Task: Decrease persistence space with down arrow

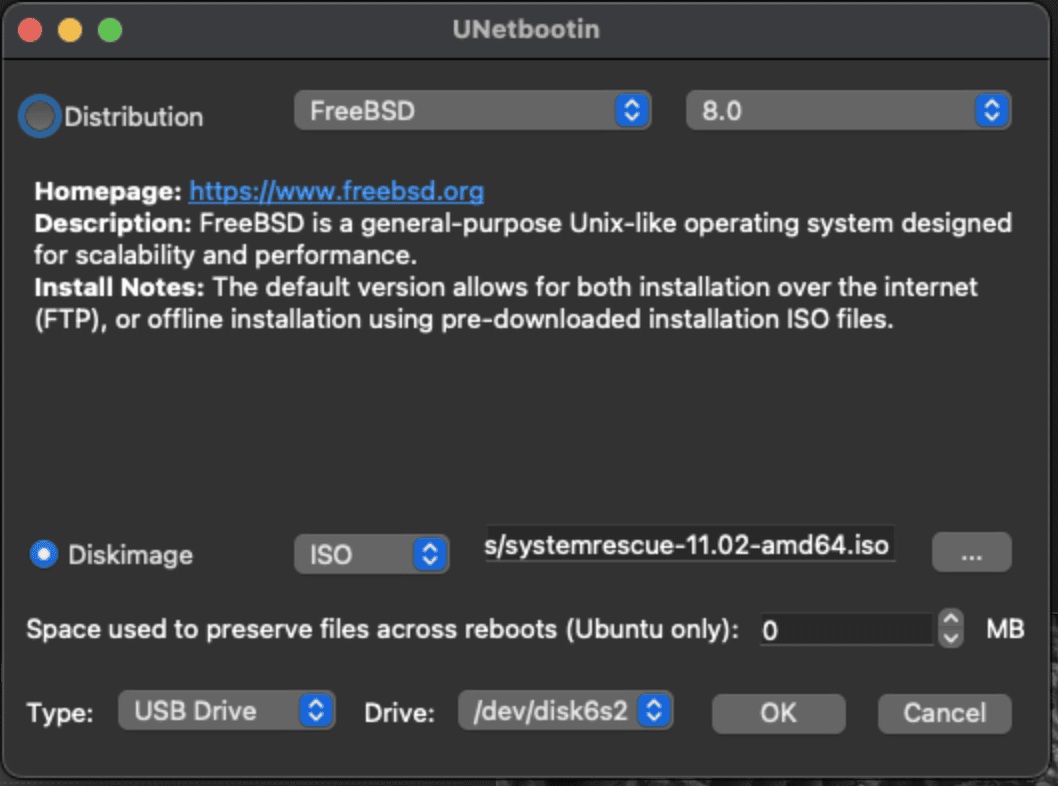Action: pos(951,638)
